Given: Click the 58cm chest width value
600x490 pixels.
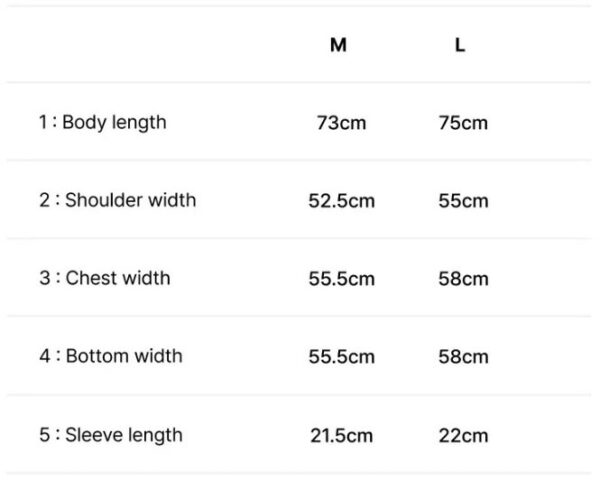Looking at the screenshot, I should tap(463, 279).
